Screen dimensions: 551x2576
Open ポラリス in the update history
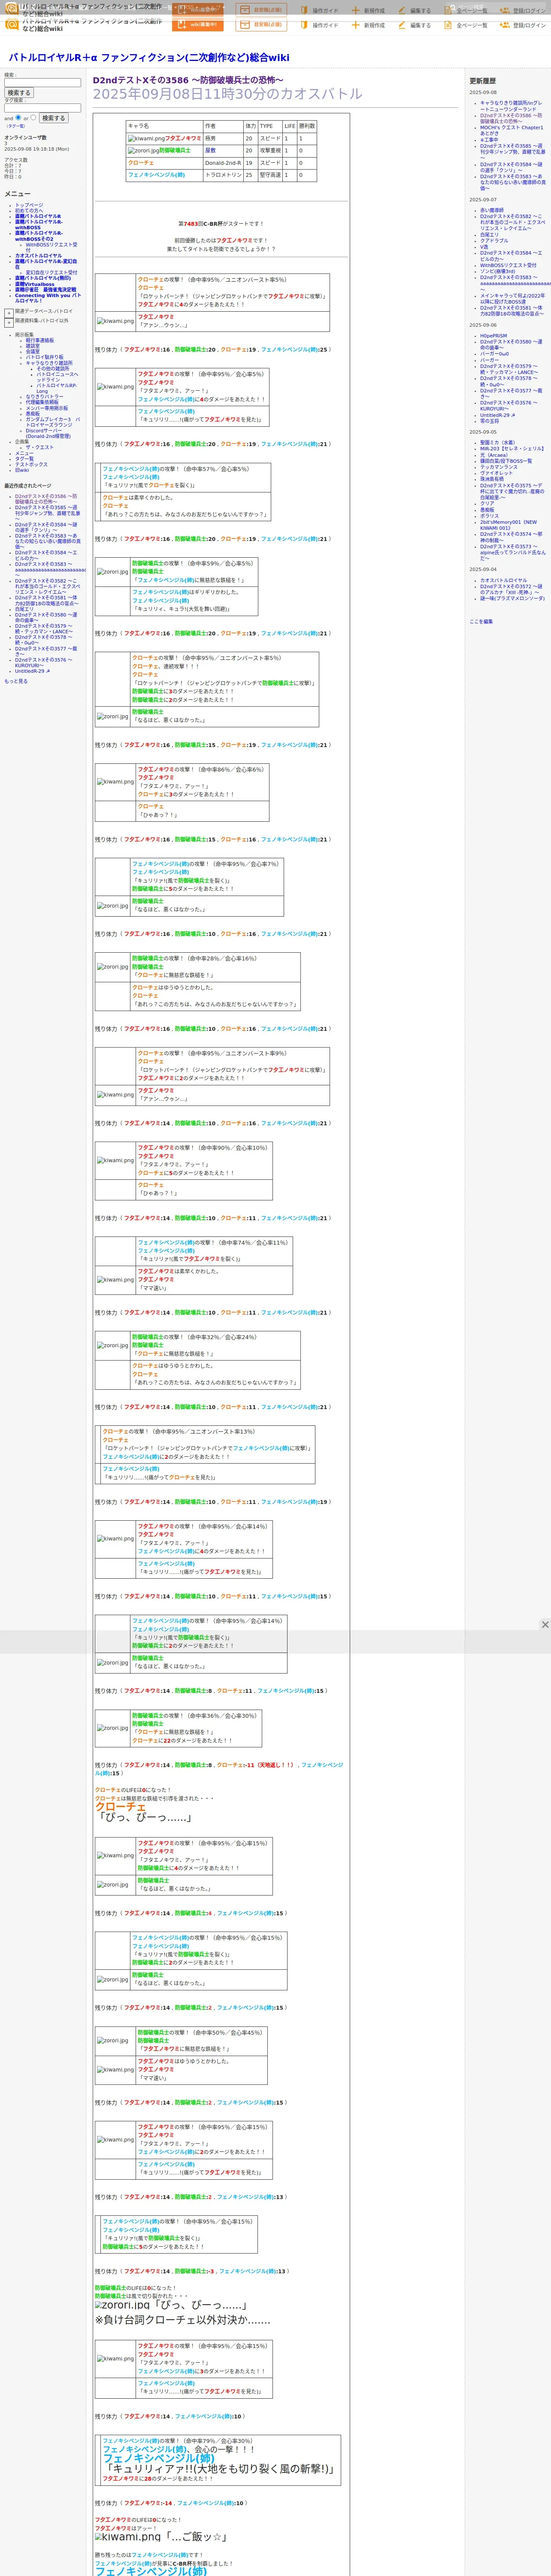point(489,516)
